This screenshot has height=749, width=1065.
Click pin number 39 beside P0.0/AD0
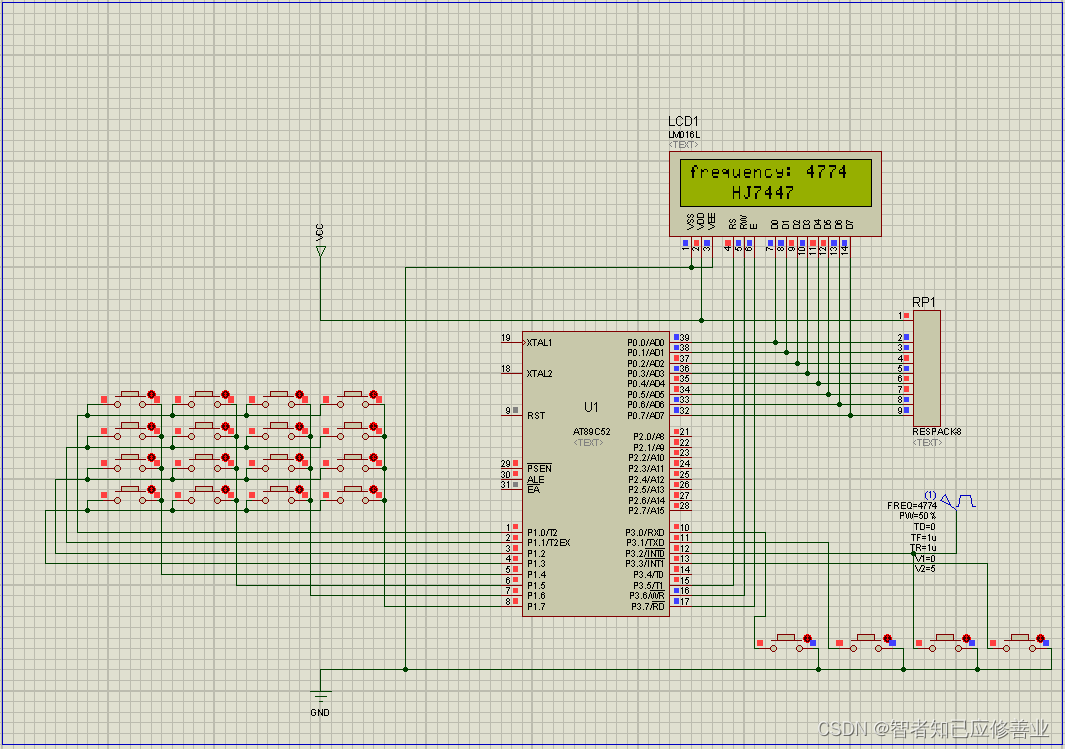coord(685,337)
